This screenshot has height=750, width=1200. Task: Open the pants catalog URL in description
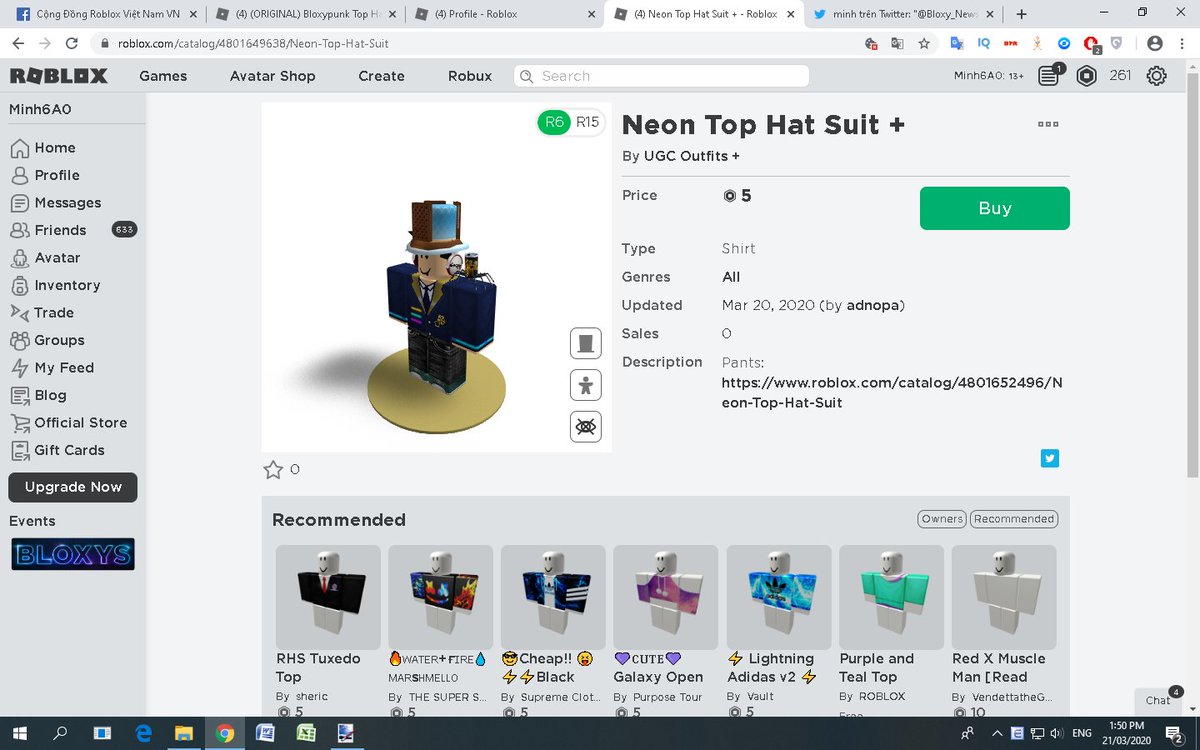(x=892, y=392)
